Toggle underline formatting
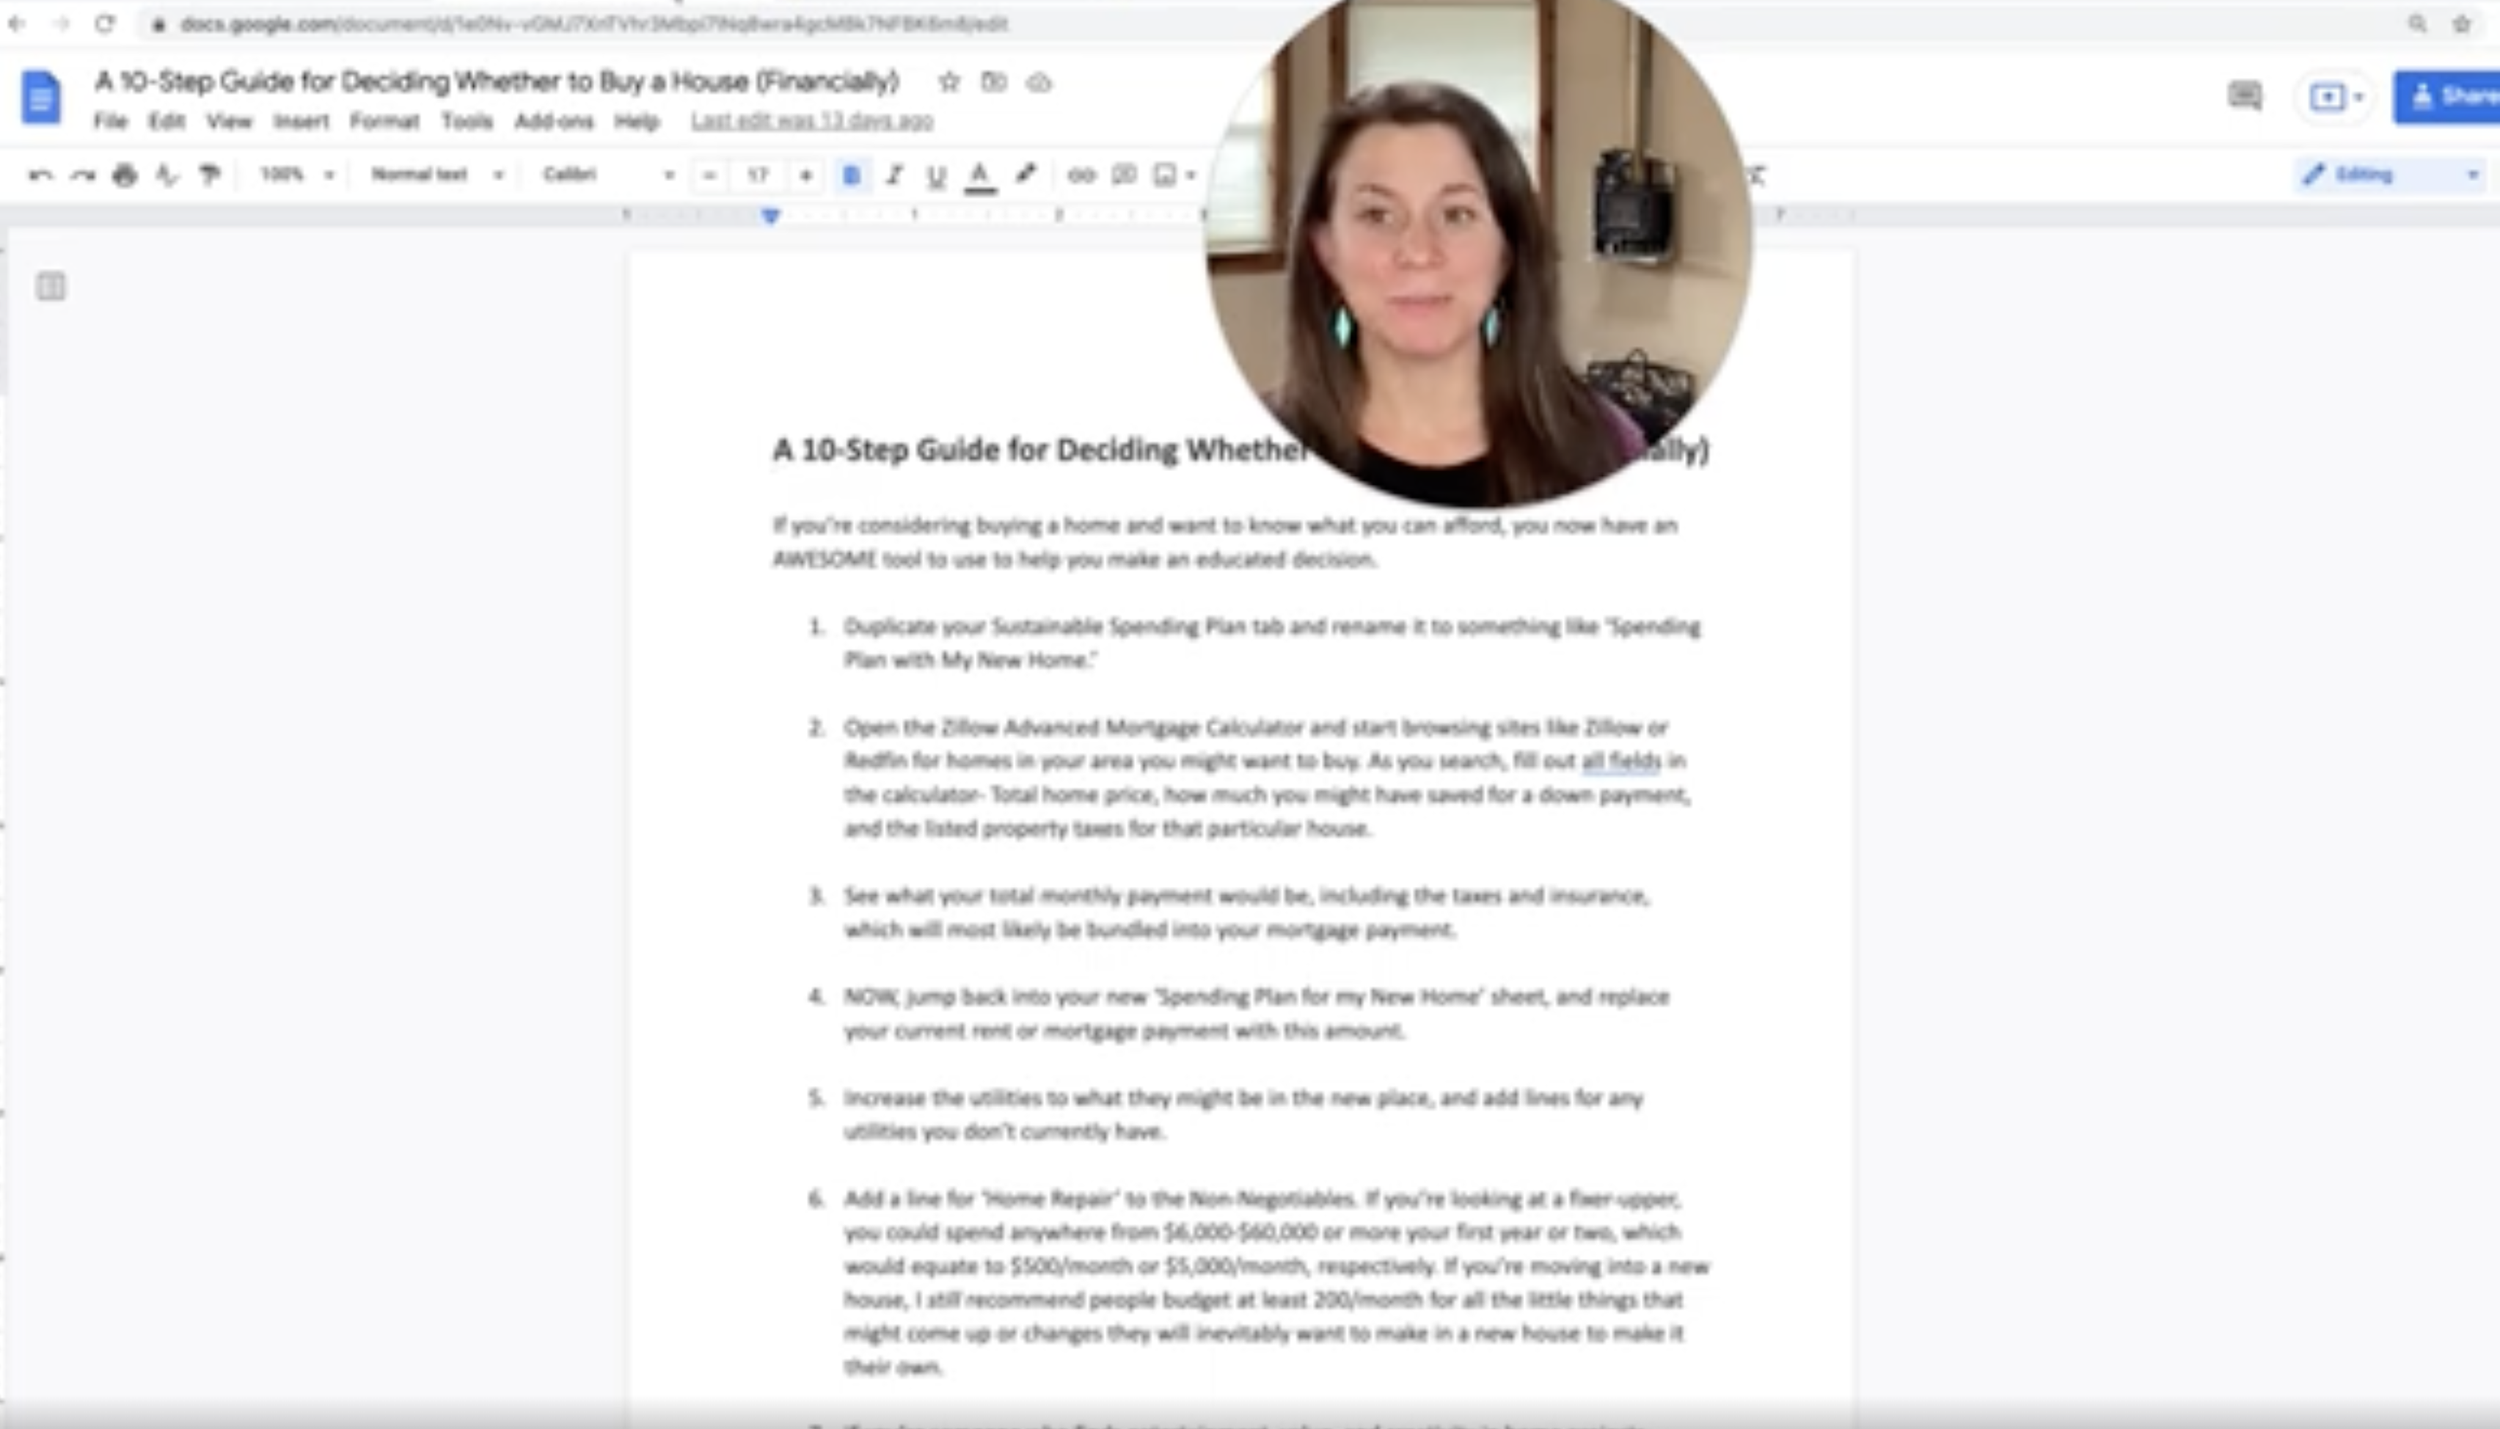Image resolution: width=2500 pixels, height=1429 pixels. (x=936, y=176)
